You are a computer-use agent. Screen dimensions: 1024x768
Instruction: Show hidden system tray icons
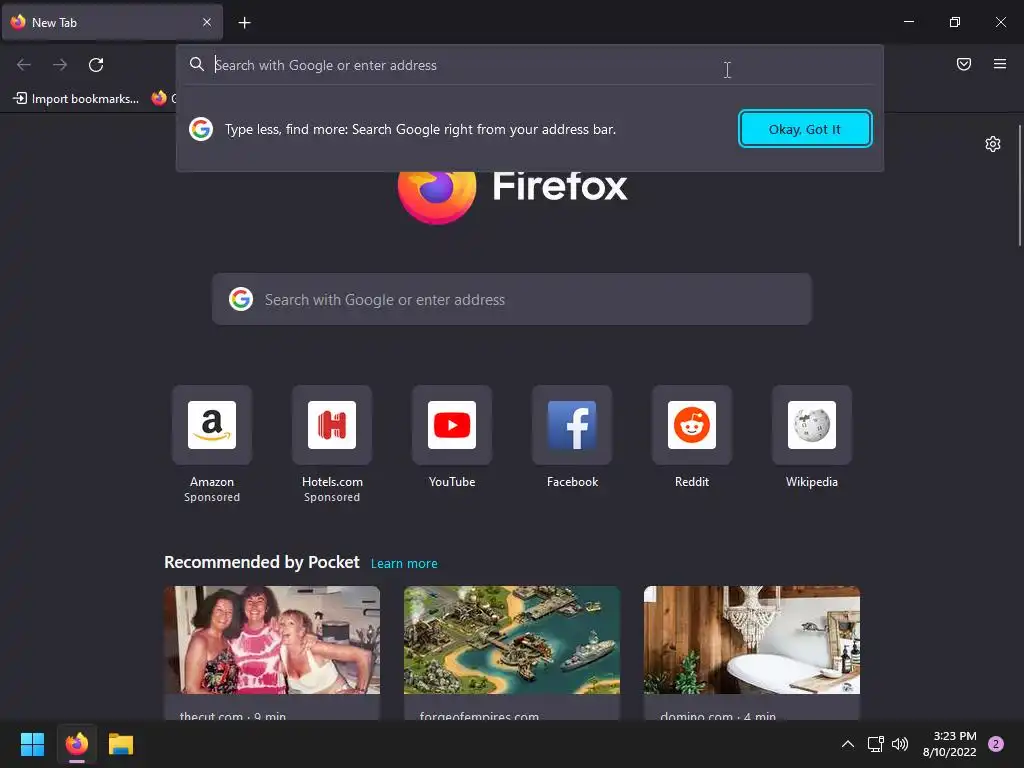click(x=848, y=744)
